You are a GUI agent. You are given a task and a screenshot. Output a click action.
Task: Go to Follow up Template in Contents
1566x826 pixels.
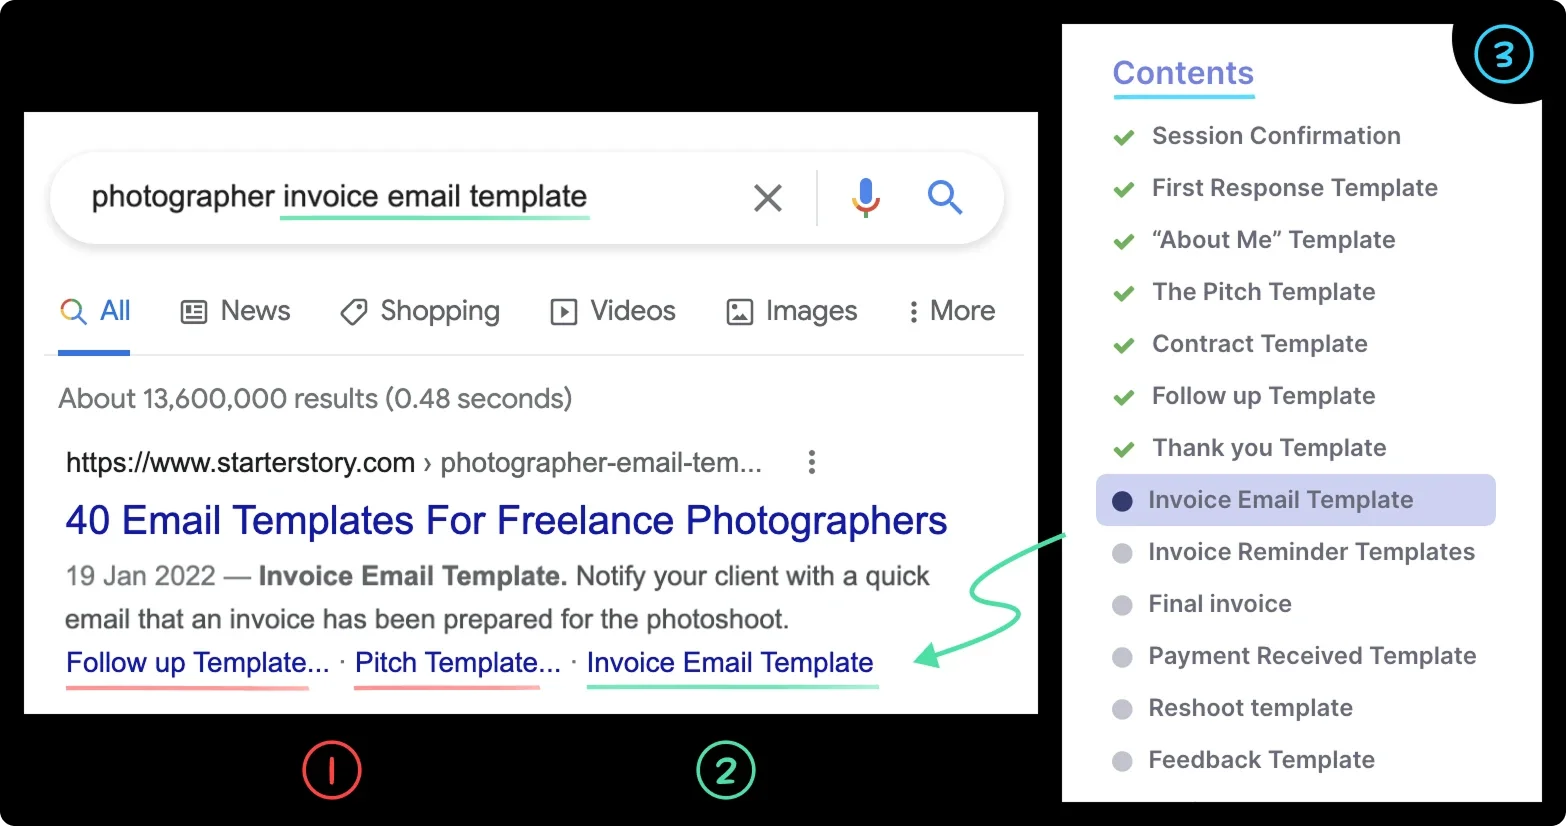tap(1263, 396)
